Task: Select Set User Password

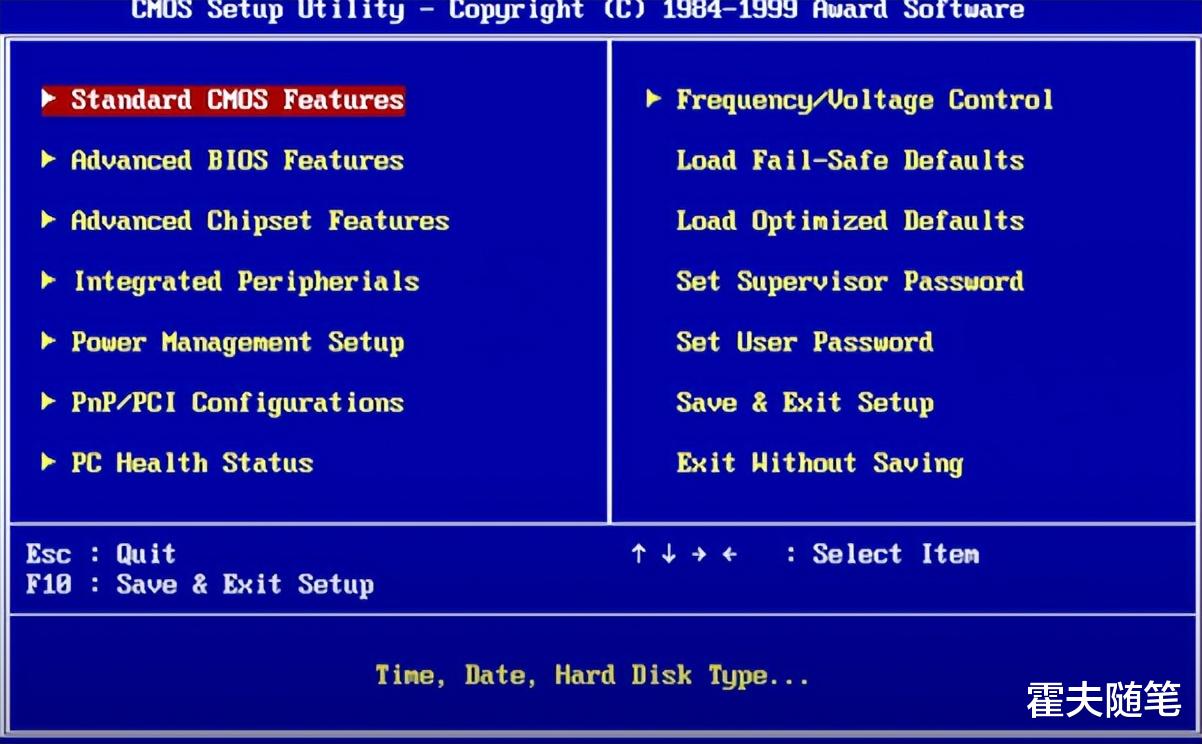Action: (x=805, y=343)
